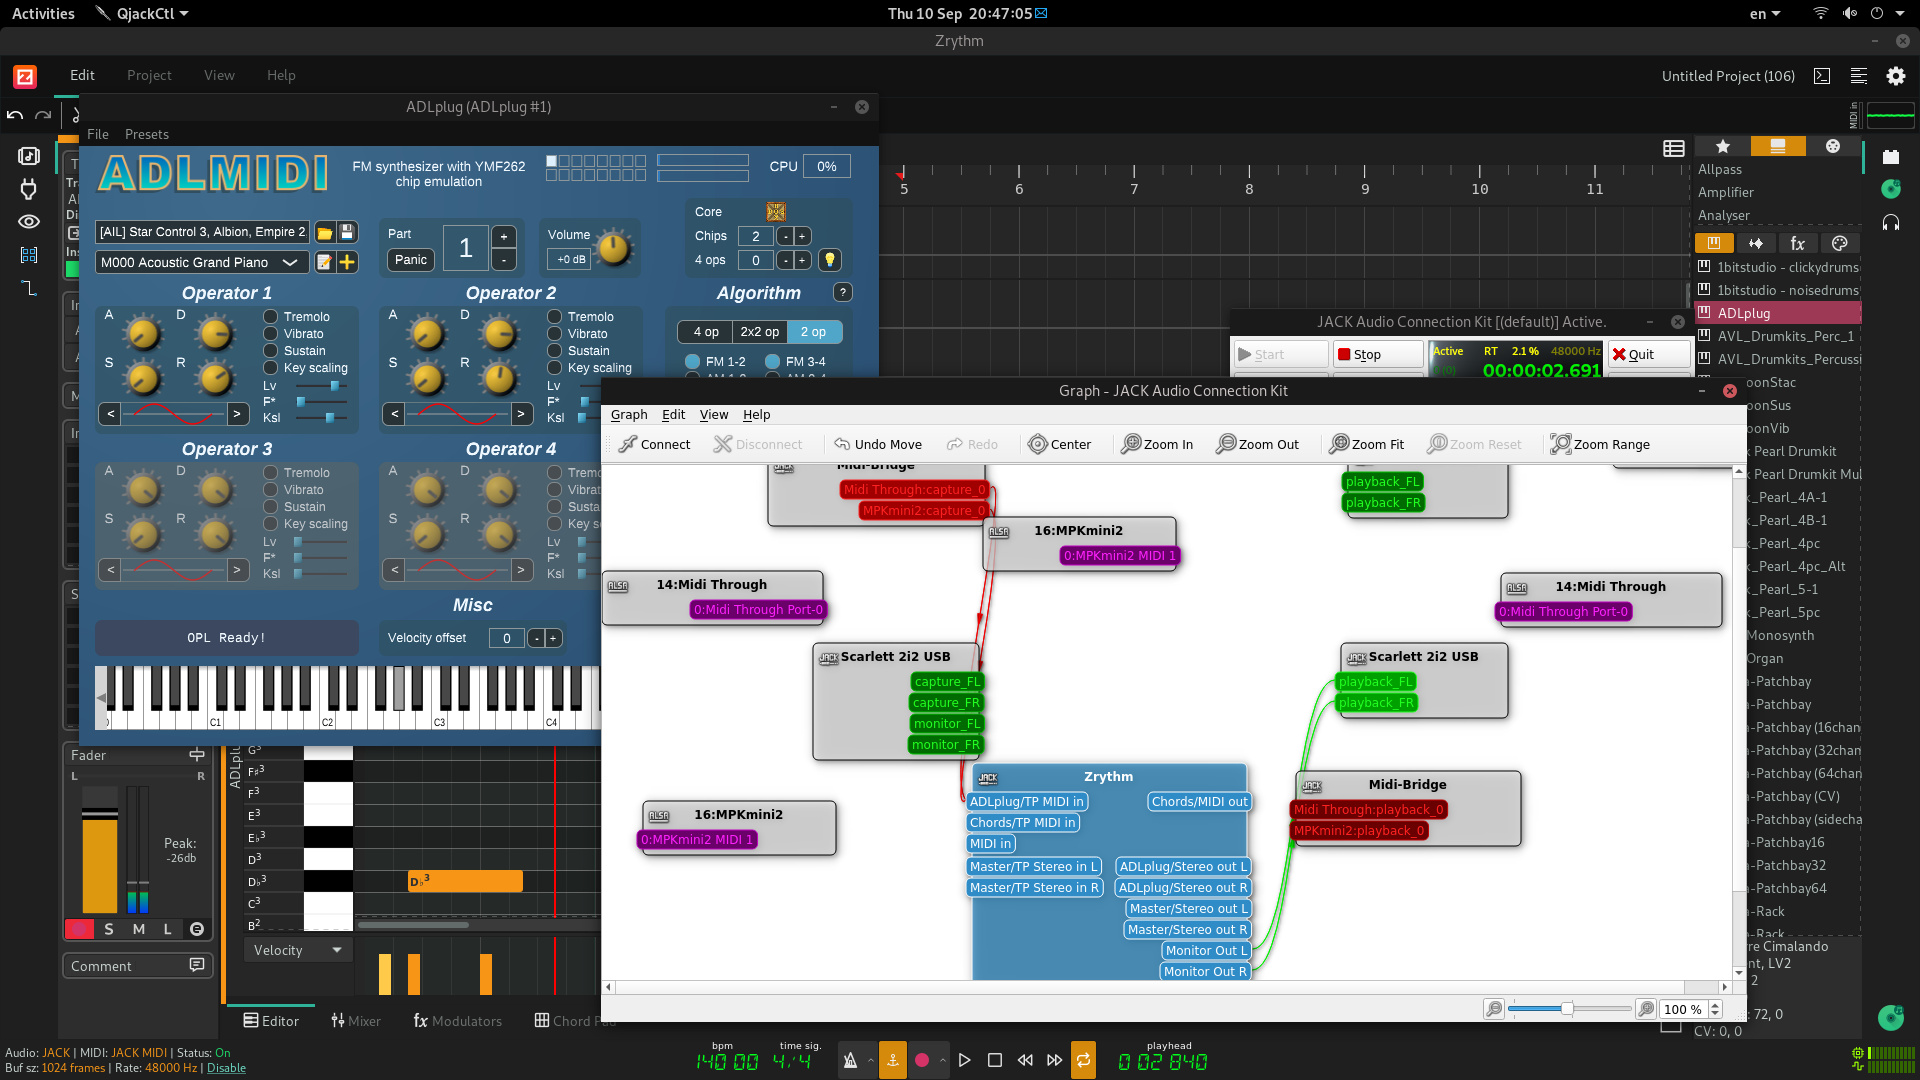Click the anchor return-to-cue icon
The image size is (1920, 1080).
pyautogui.click(x=893, y=1060)
